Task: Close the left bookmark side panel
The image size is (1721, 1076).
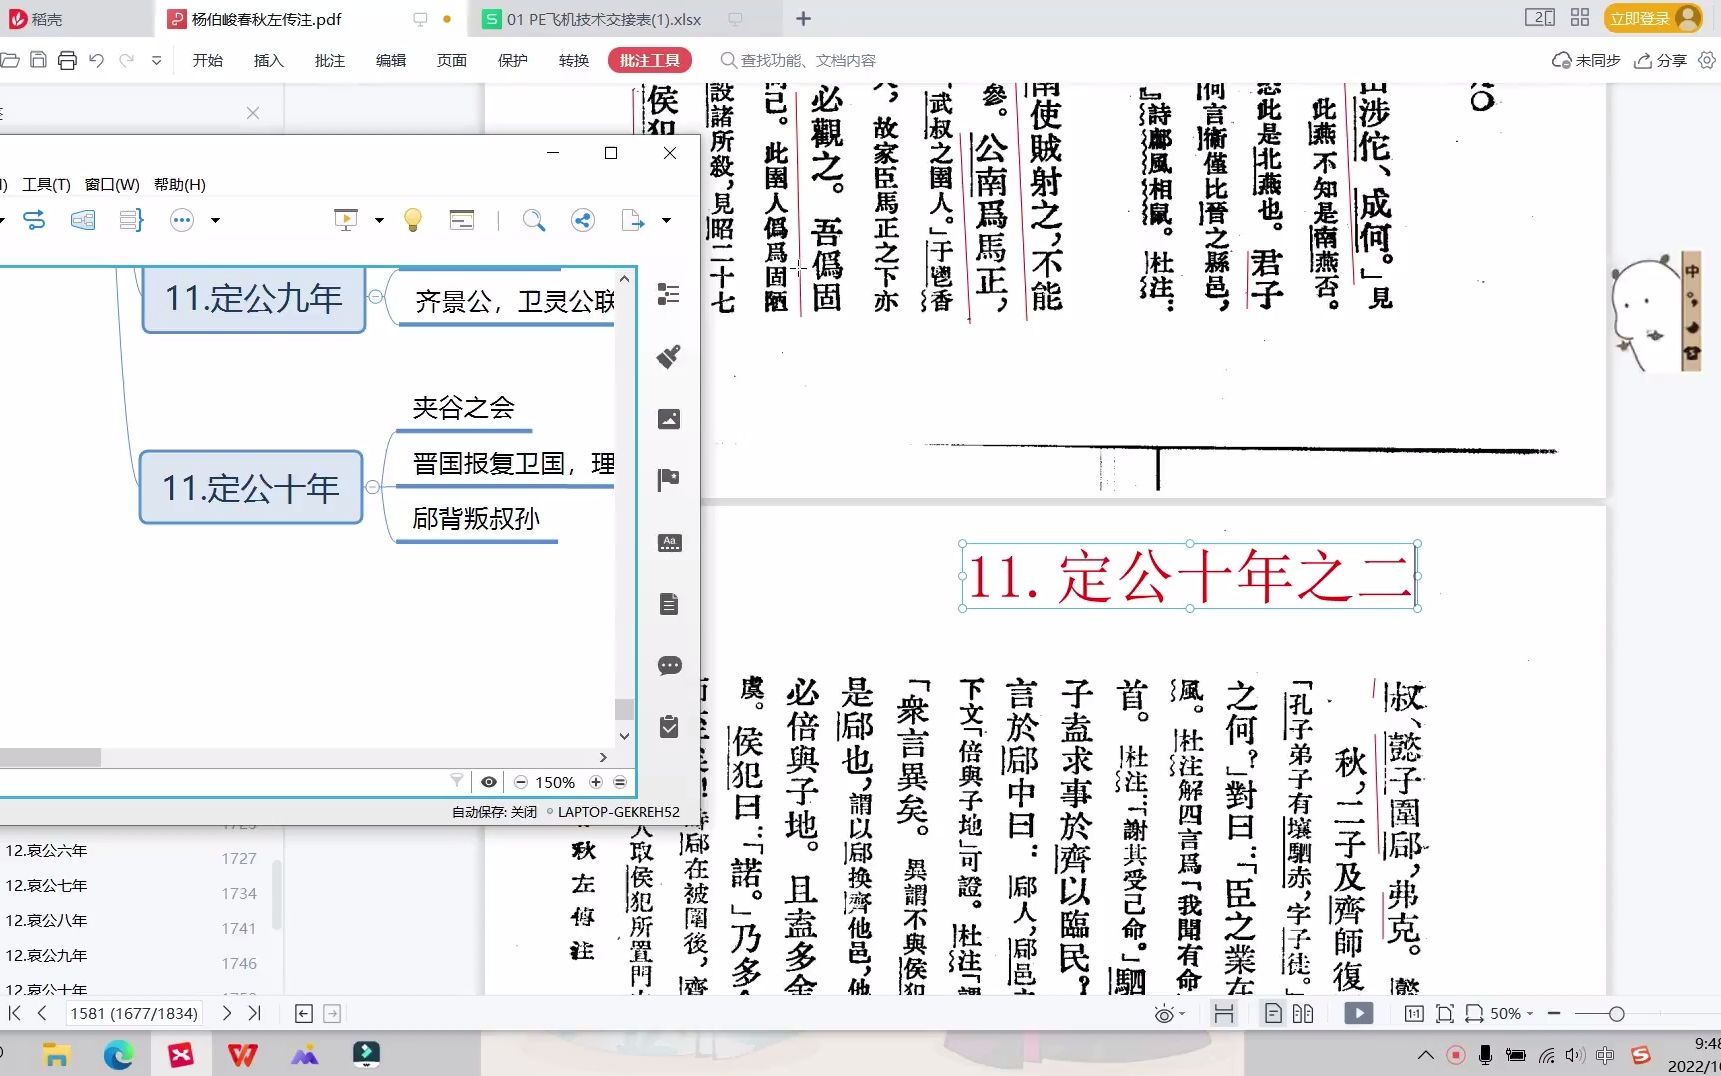Action: pos(253,113)
